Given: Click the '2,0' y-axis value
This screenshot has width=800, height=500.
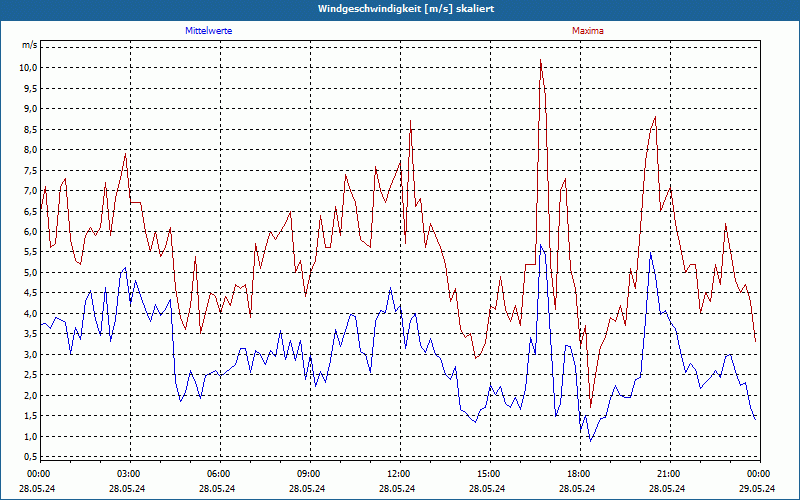Looking at the screenshot, I should [x=31, y=395].
